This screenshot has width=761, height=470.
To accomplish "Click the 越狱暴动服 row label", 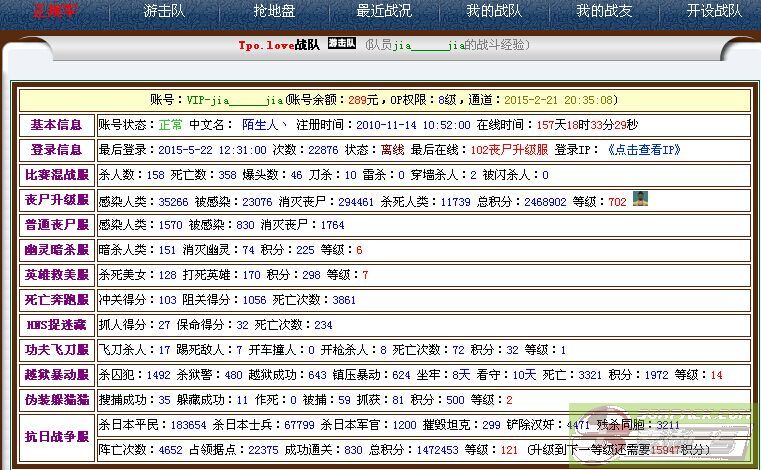I will (x=56, y=375).
